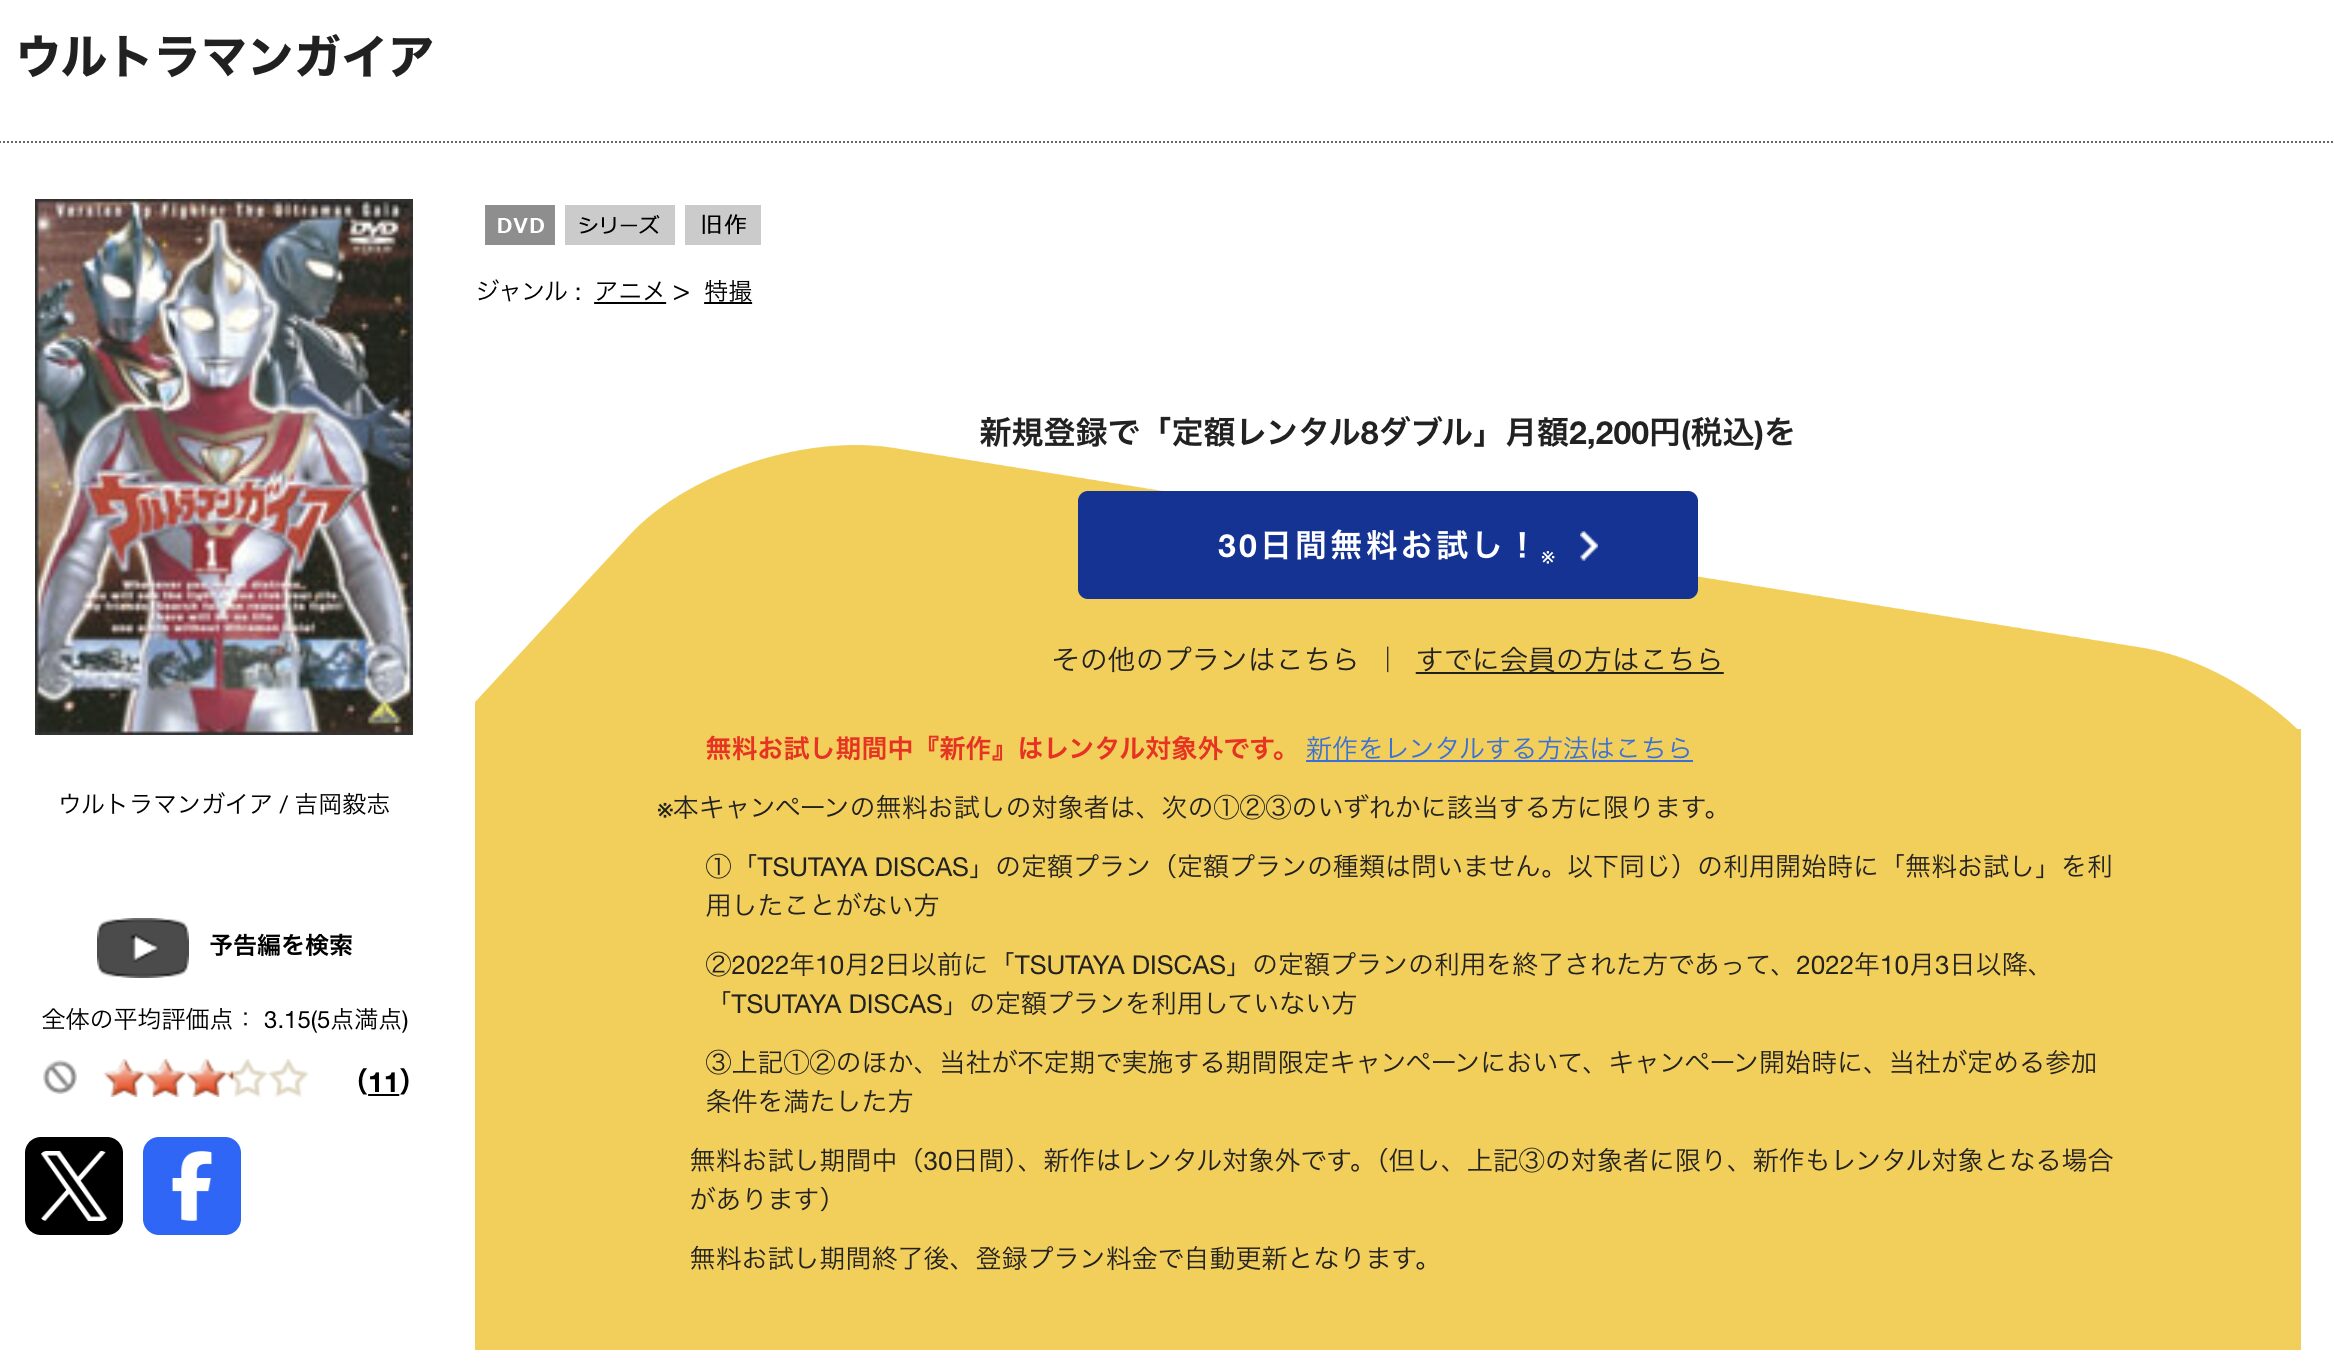Screen dimensions: 2334x1366
Task: Share this title on X (Twitter)
Action: (74, 1186)
